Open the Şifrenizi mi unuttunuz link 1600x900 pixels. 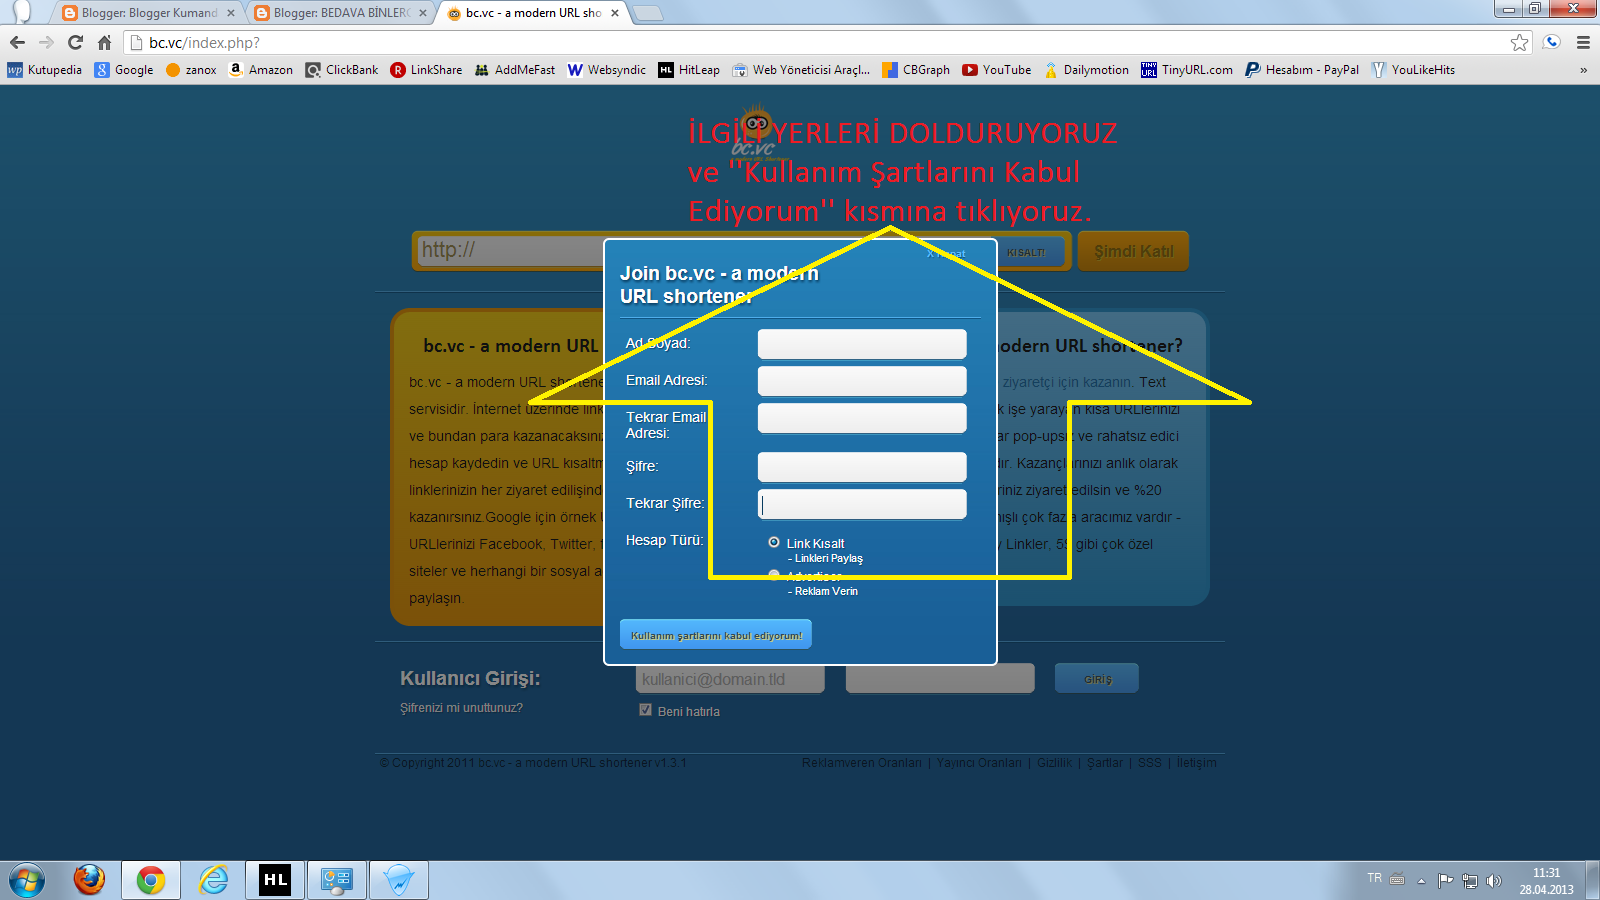pyautogui.click(x=461, y=708)
